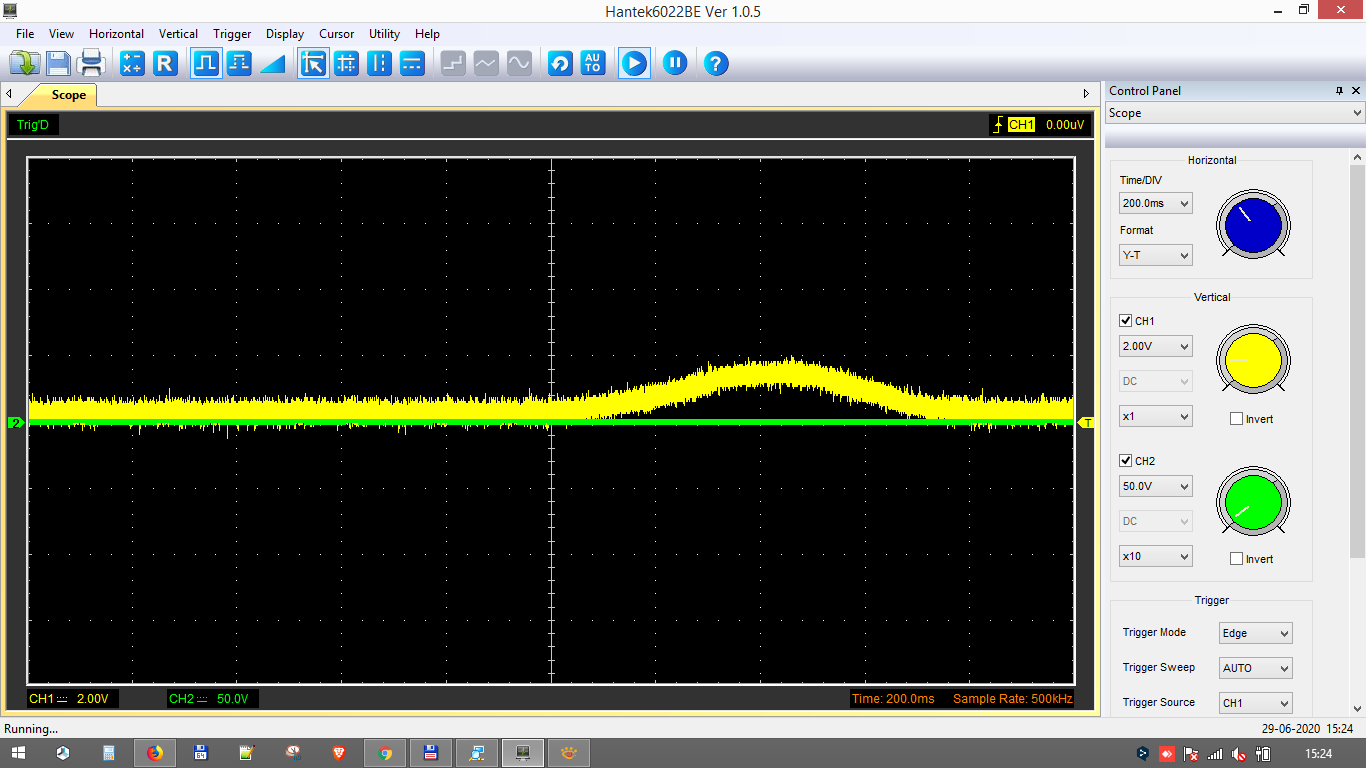Open the Windows Start button

18,753
